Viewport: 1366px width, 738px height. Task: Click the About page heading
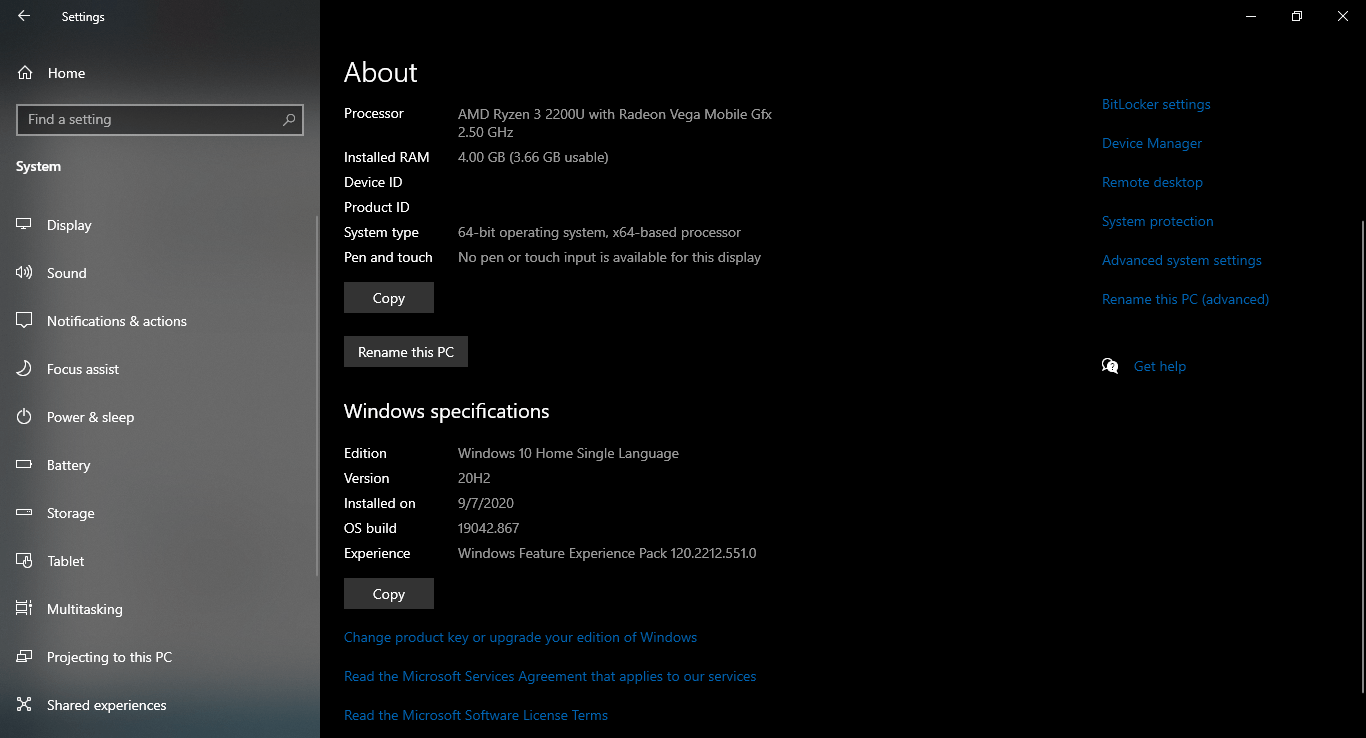coord(381,72)
